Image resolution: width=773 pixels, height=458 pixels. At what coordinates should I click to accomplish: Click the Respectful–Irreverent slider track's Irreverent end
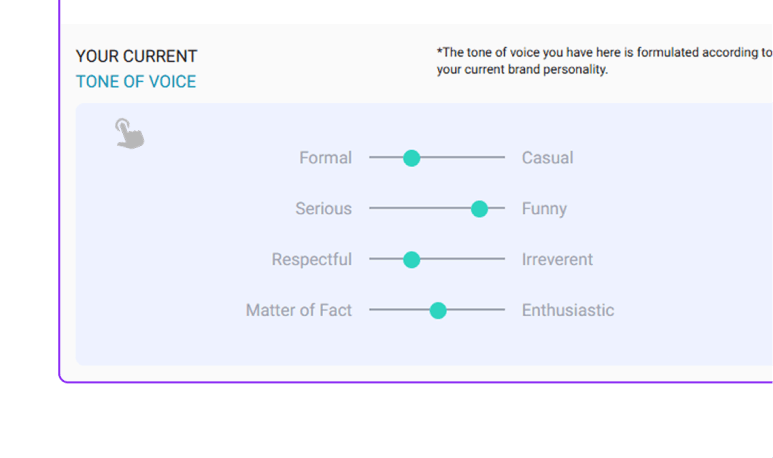click(x=500, y=260)
